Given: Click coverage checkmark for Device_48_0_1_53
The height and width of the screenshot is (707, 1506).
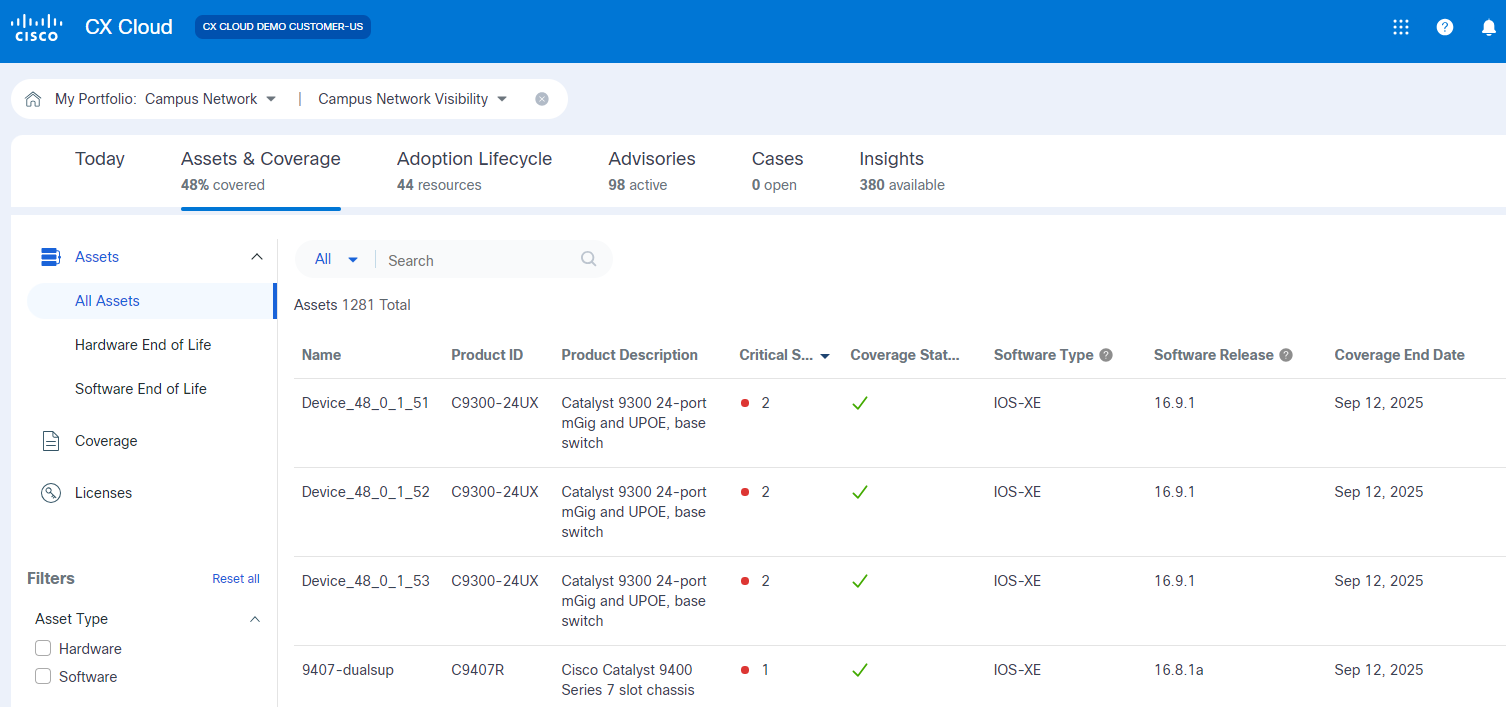Looking at the screenshot, I should 860,581.
